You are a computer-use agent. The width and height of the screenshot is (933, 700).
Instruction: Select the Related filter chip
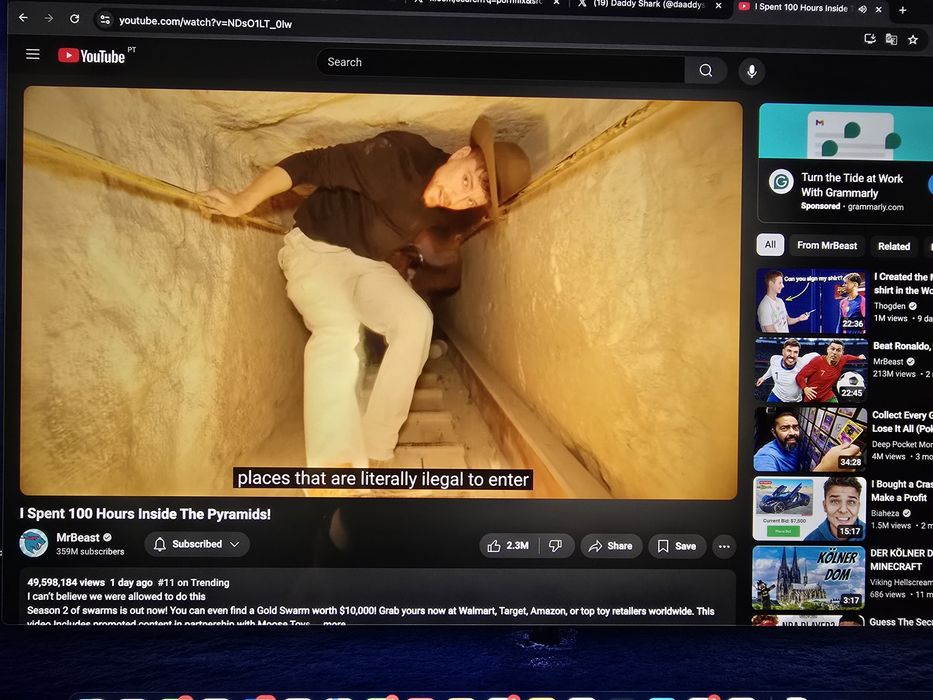pos(894,246)
